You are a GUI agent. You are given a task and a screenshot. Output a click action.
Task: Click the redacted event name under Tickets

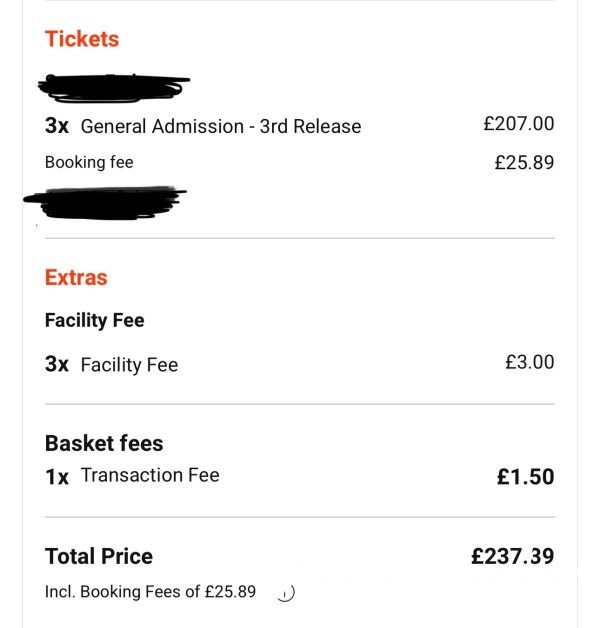[114, 88]
